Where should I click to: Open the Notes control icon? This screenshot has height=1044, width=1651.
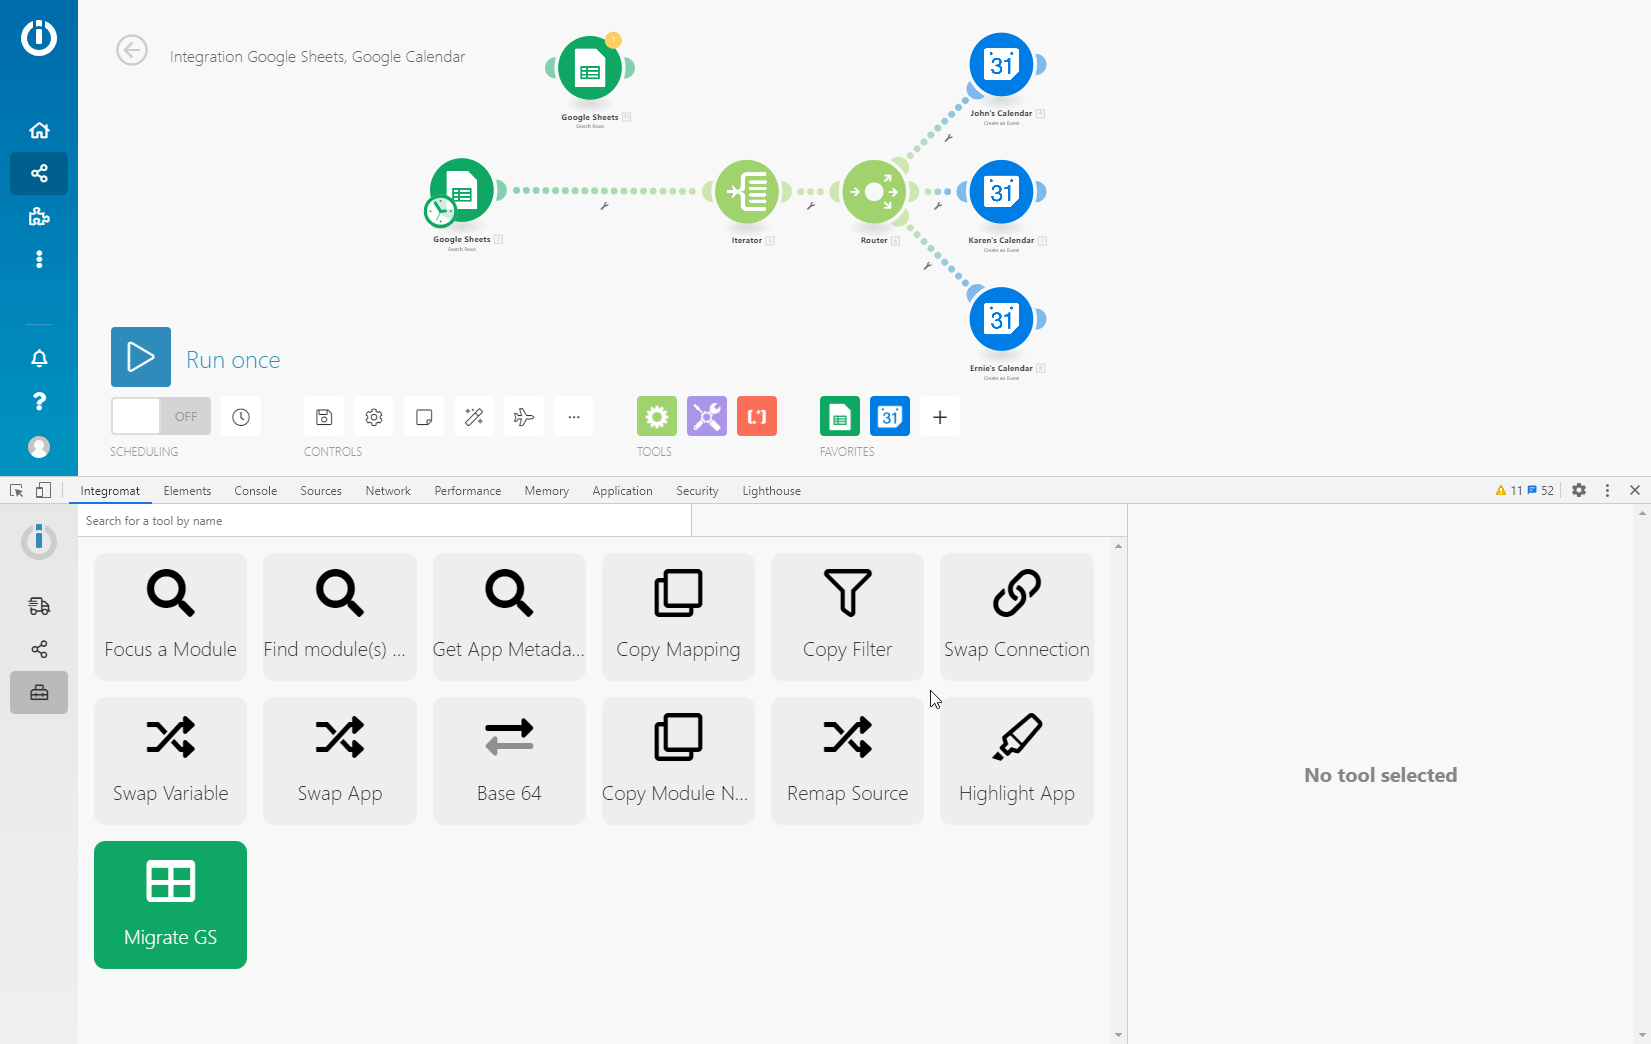(x=424, y=416)
